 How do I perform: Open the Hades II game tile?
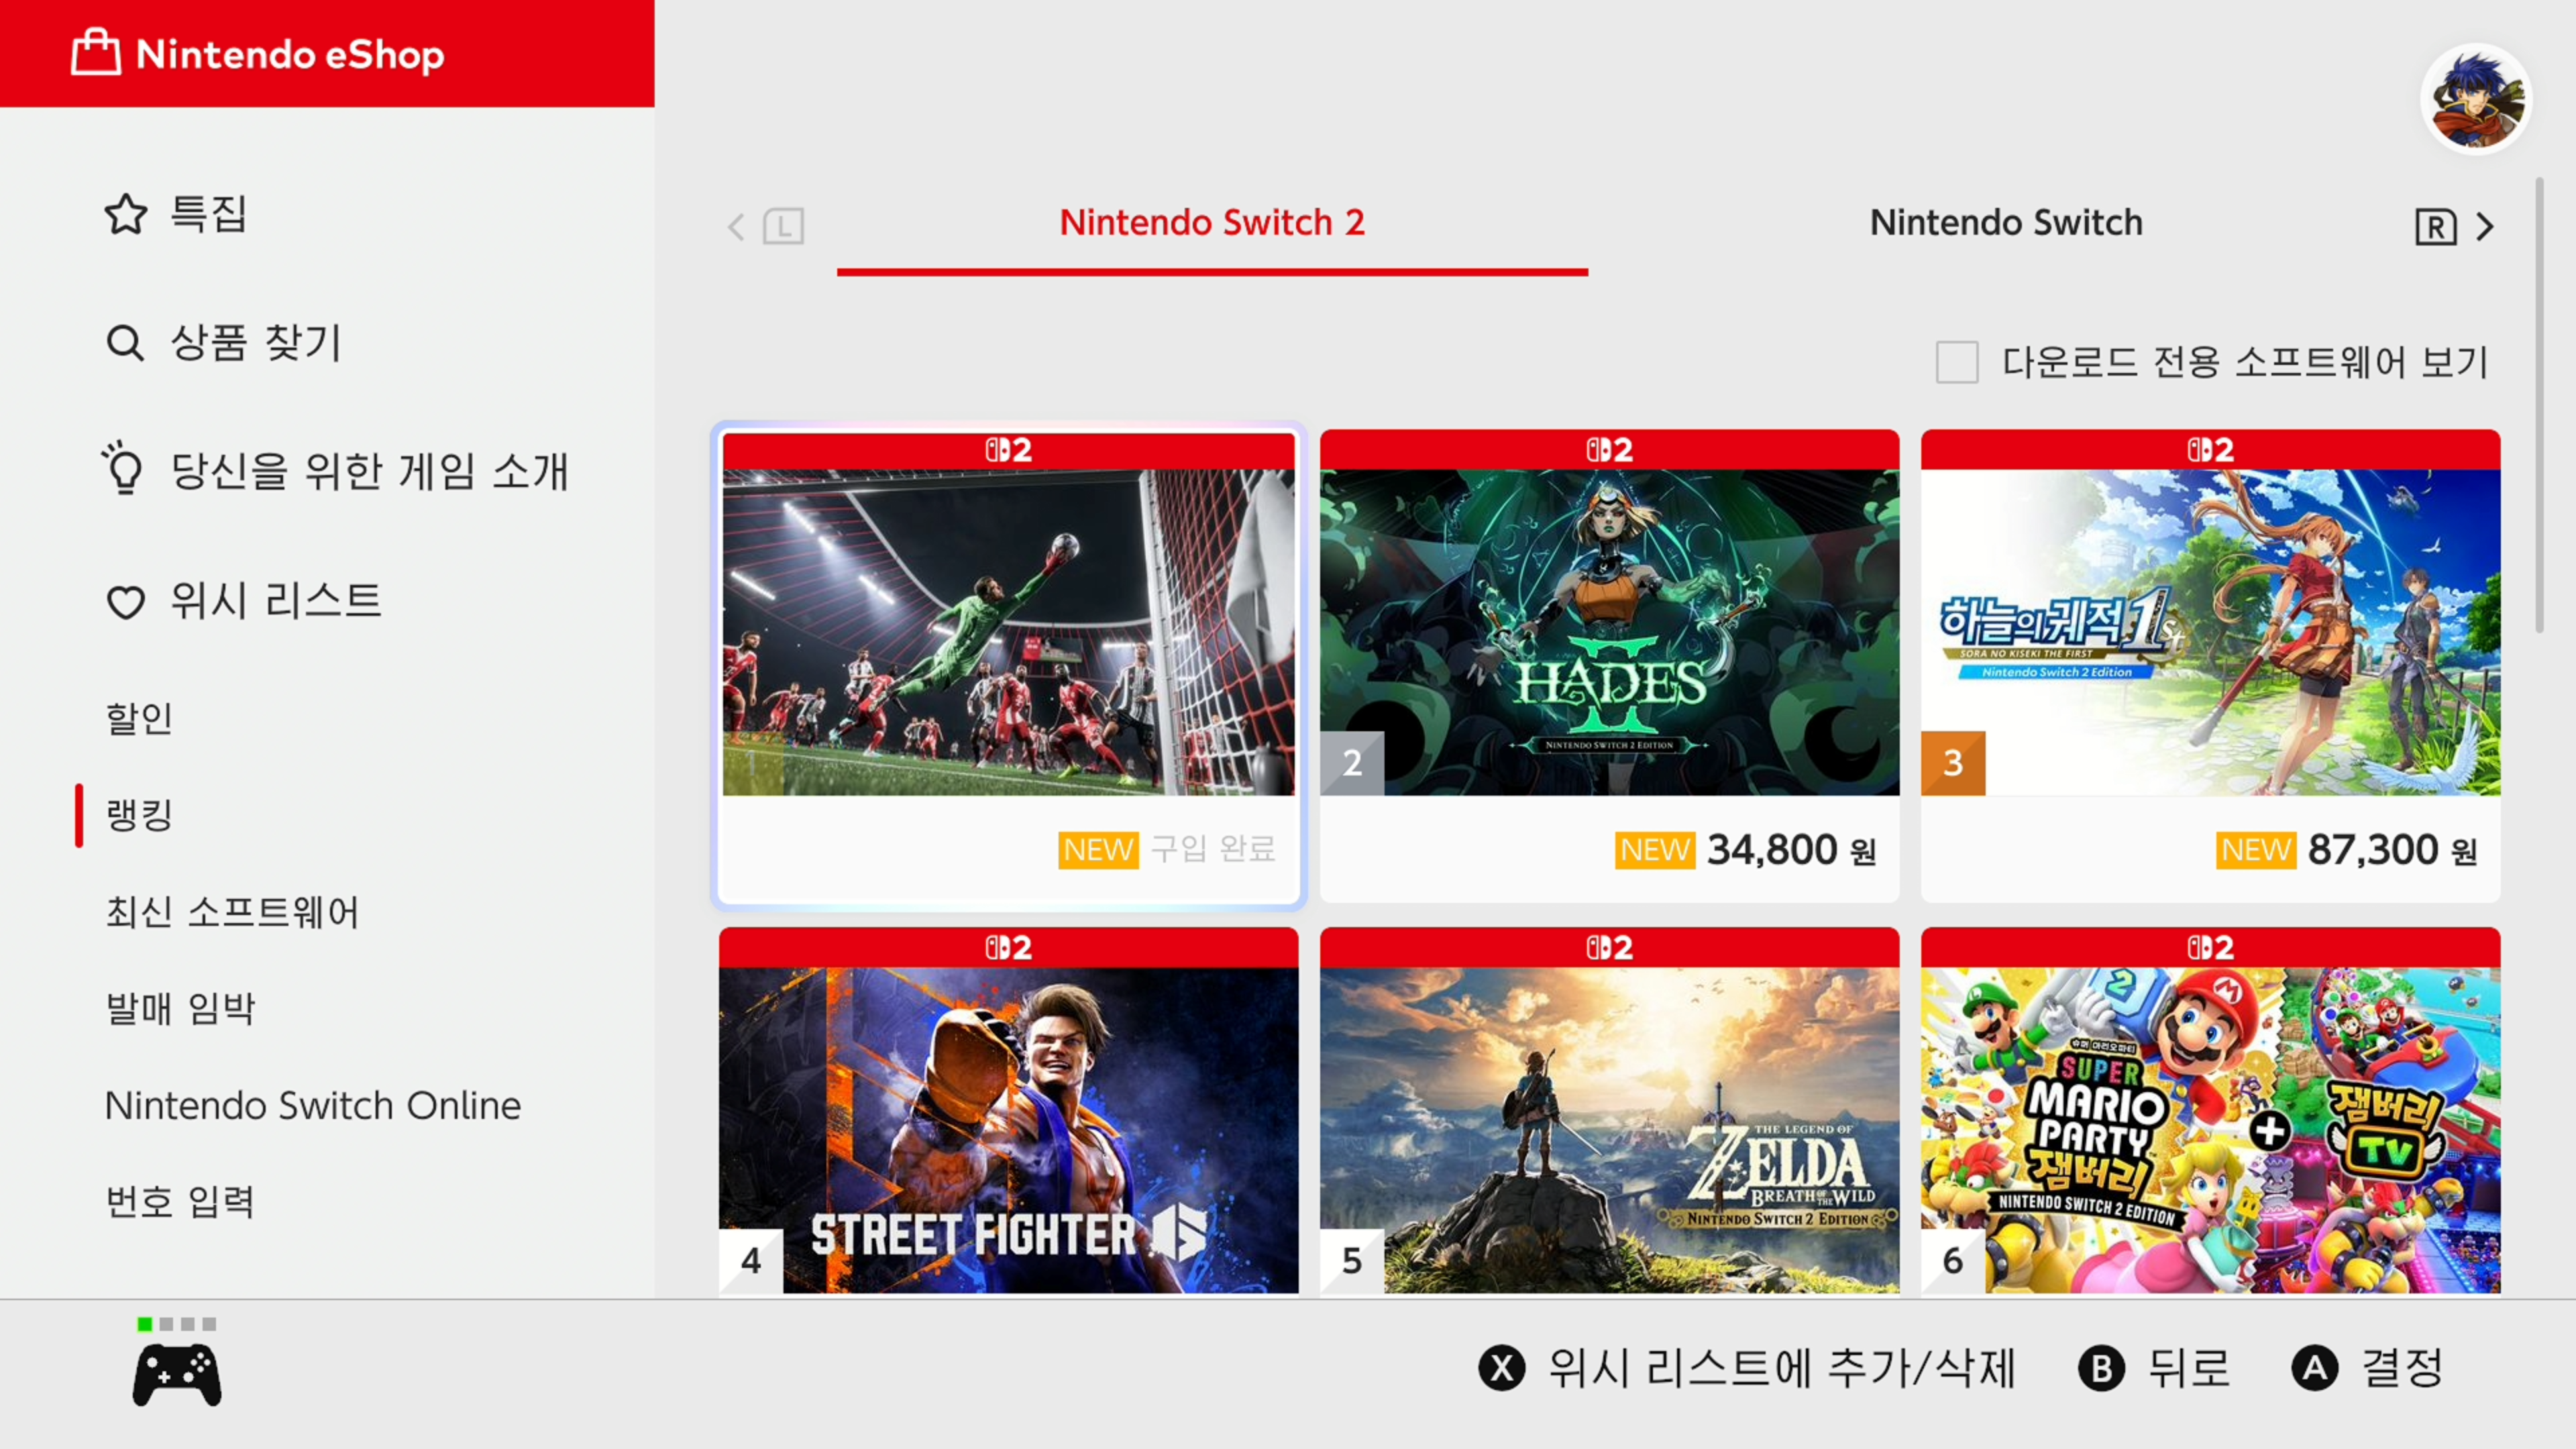[x=1609, y=666]
